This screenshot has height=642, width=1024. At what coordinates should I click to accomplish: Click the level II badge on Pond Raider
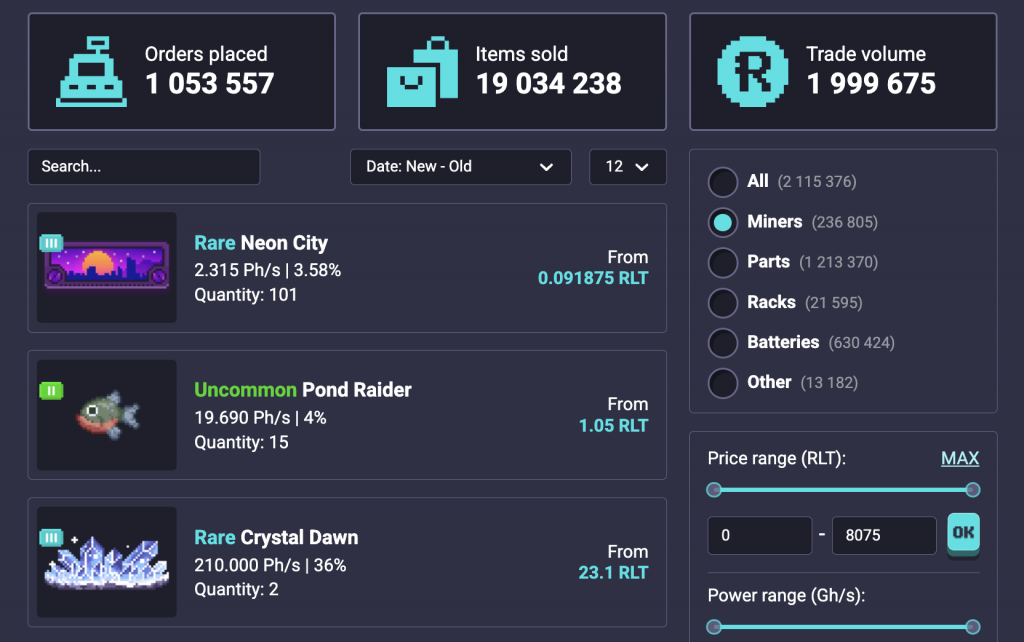[x=51, y=391]
